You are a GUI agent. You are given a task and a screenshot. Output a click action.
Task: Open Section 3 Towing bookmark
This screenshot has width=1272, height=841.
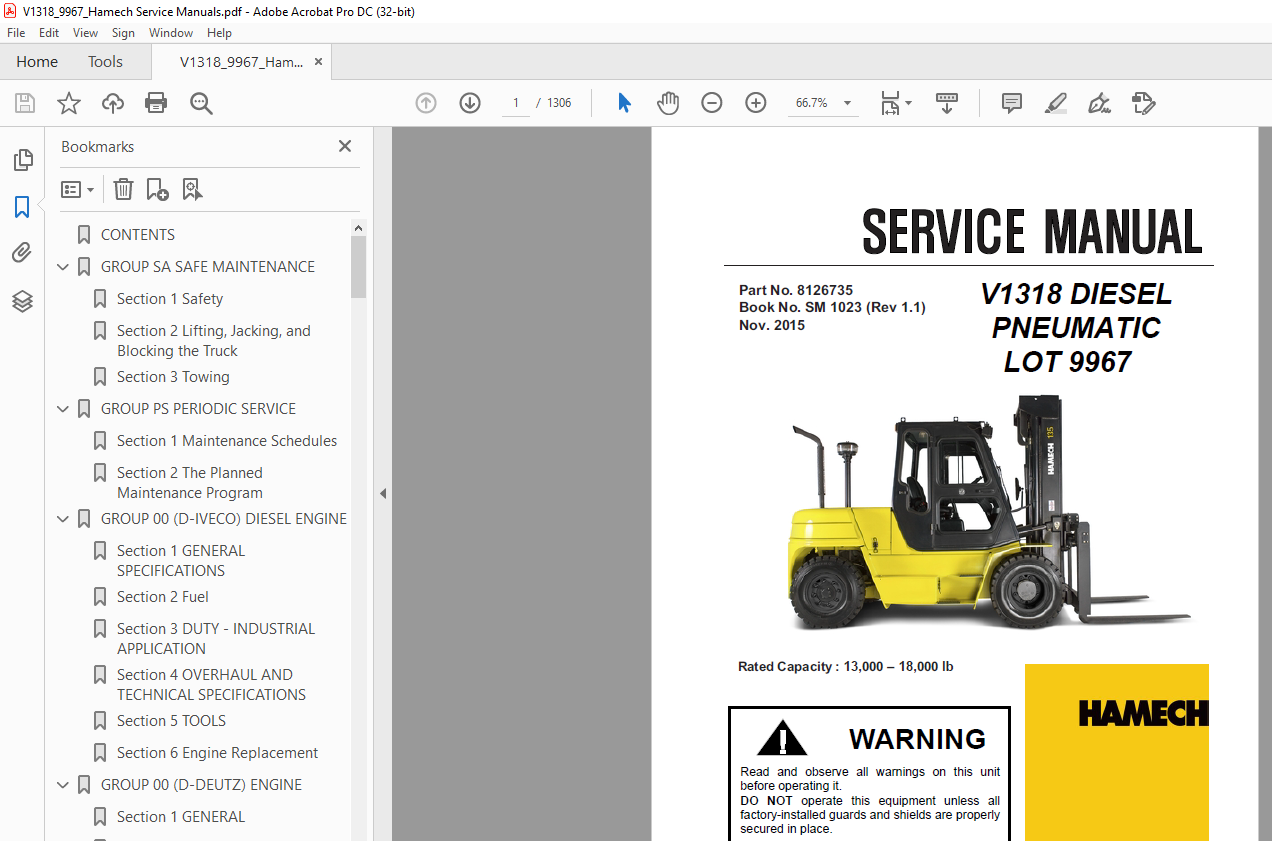click(x=173, y=377)
